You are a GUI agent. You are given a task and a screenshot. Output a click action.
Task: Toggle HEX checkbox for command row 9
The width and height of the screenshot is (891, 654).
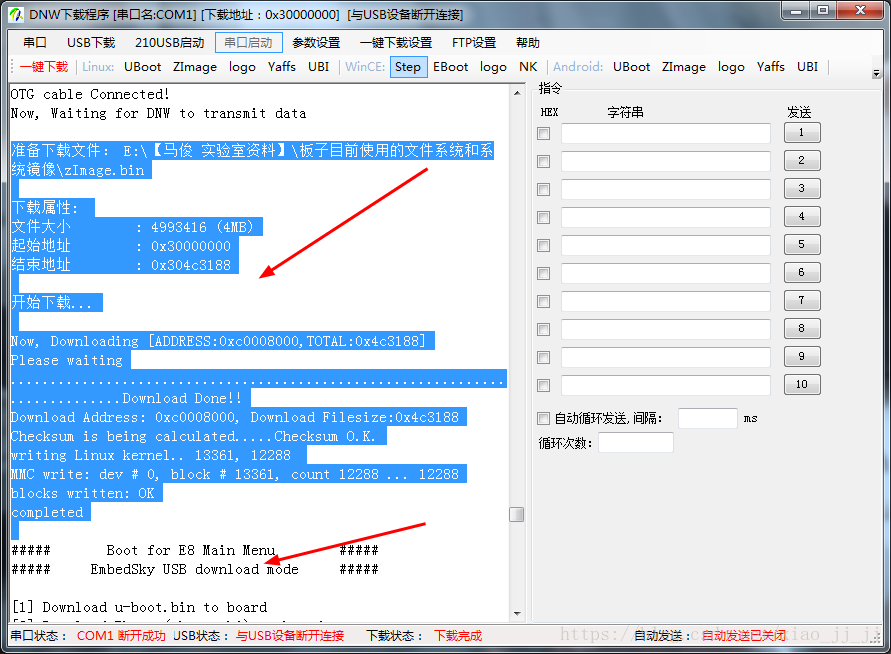[x=544, y=357]
